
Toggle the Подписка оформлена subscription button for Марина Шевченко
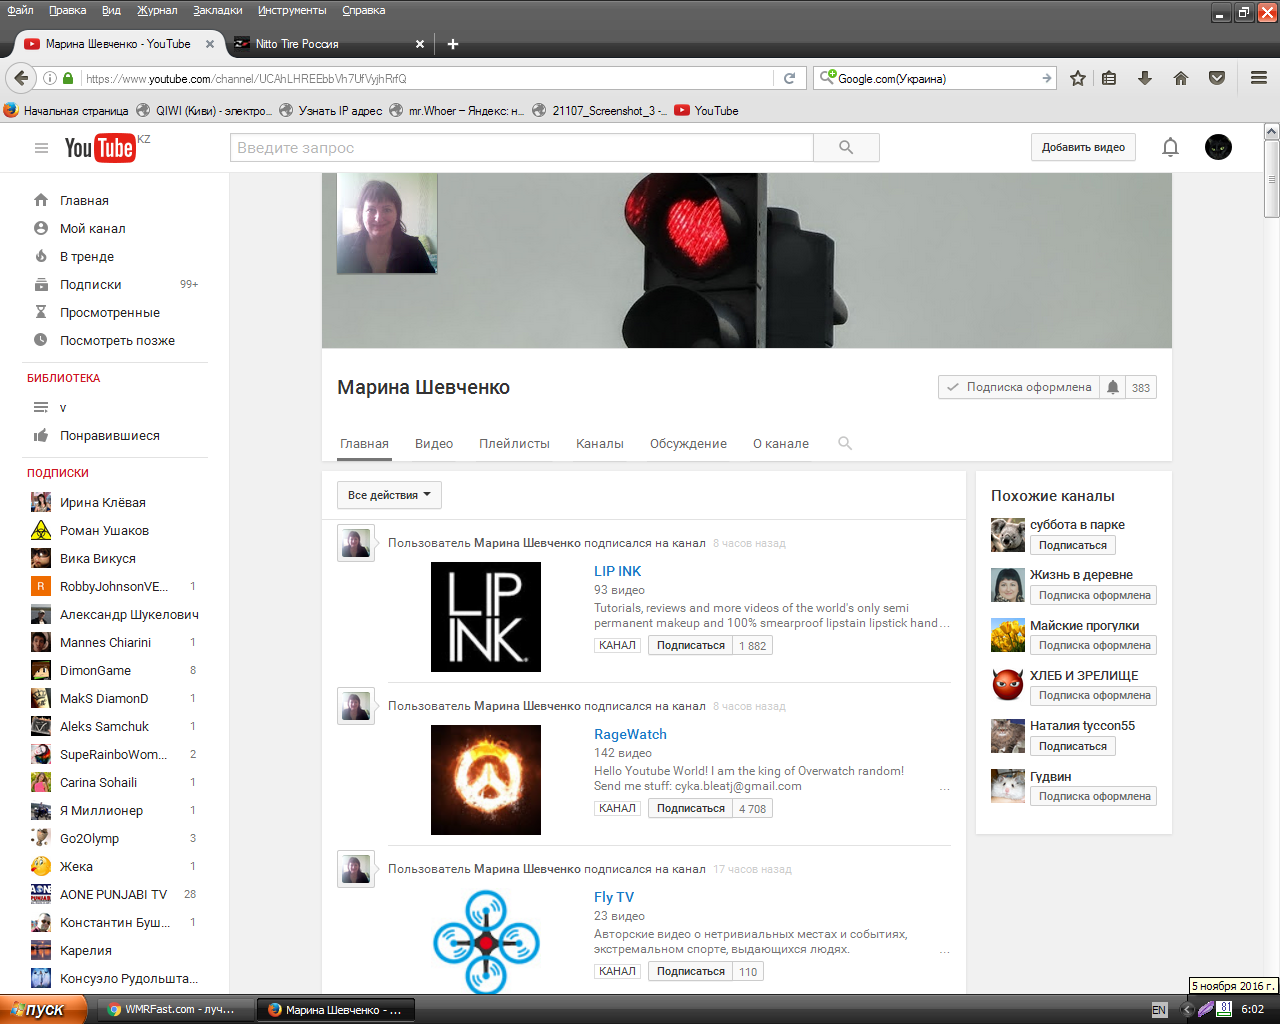pos(1019,388)
